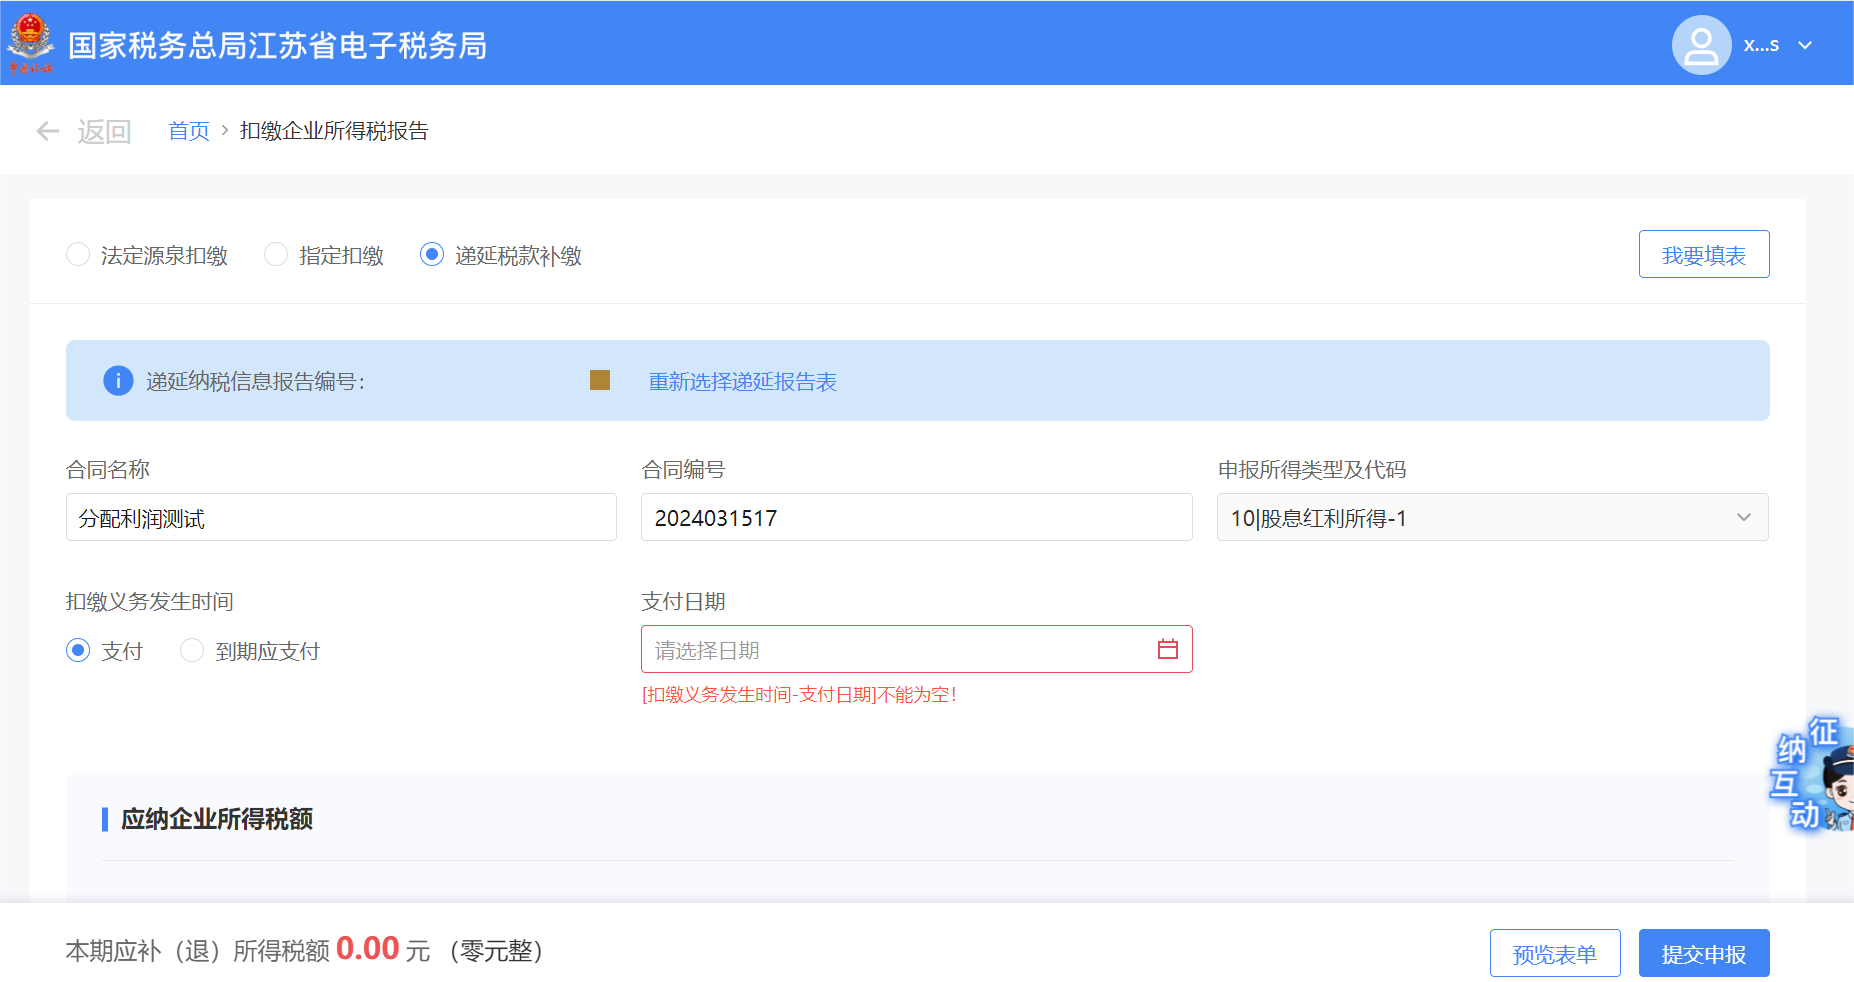The width and height of the screenshot is (1854, 982).
Task: Open the calendar icon in payment date
Action: pyautogui.click(x=1167, y=650)
